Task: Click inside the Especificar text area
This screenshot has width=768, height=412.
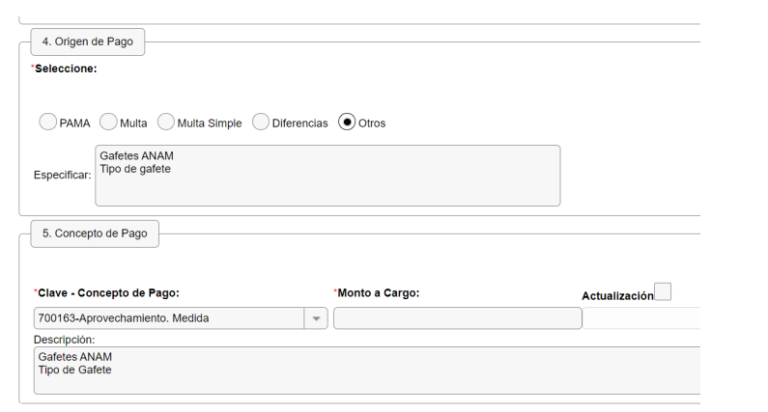Action: tap(326, 175)
